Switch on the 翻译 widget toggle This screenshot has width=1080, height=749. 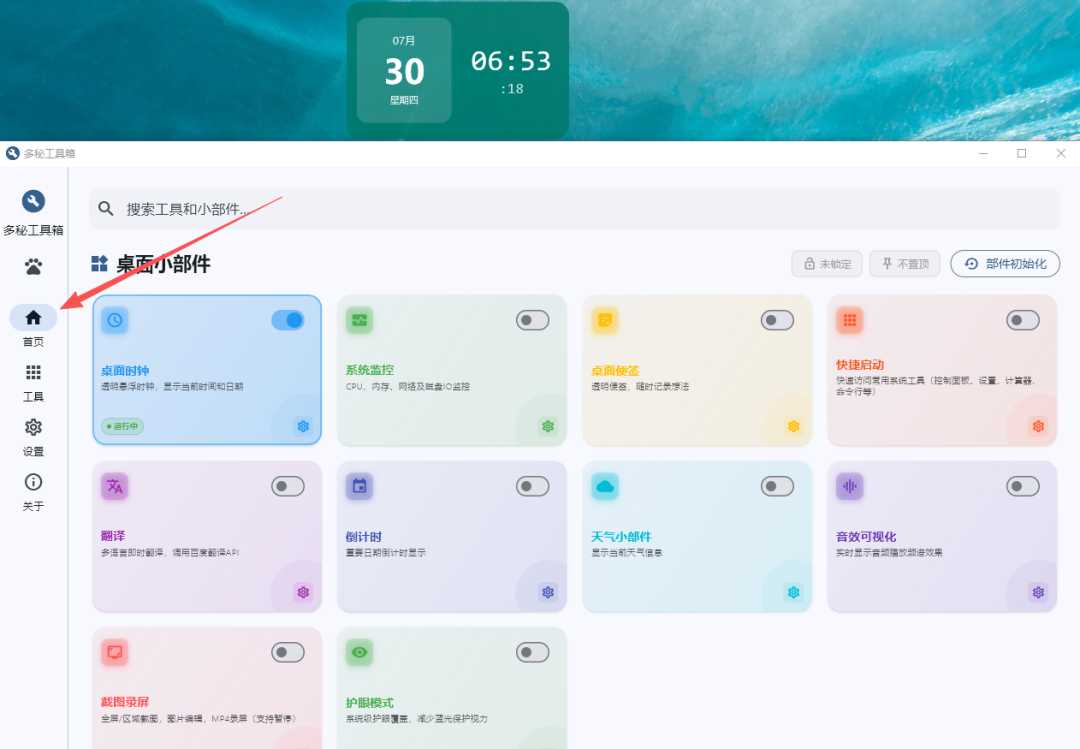click(x=288, y=486)
